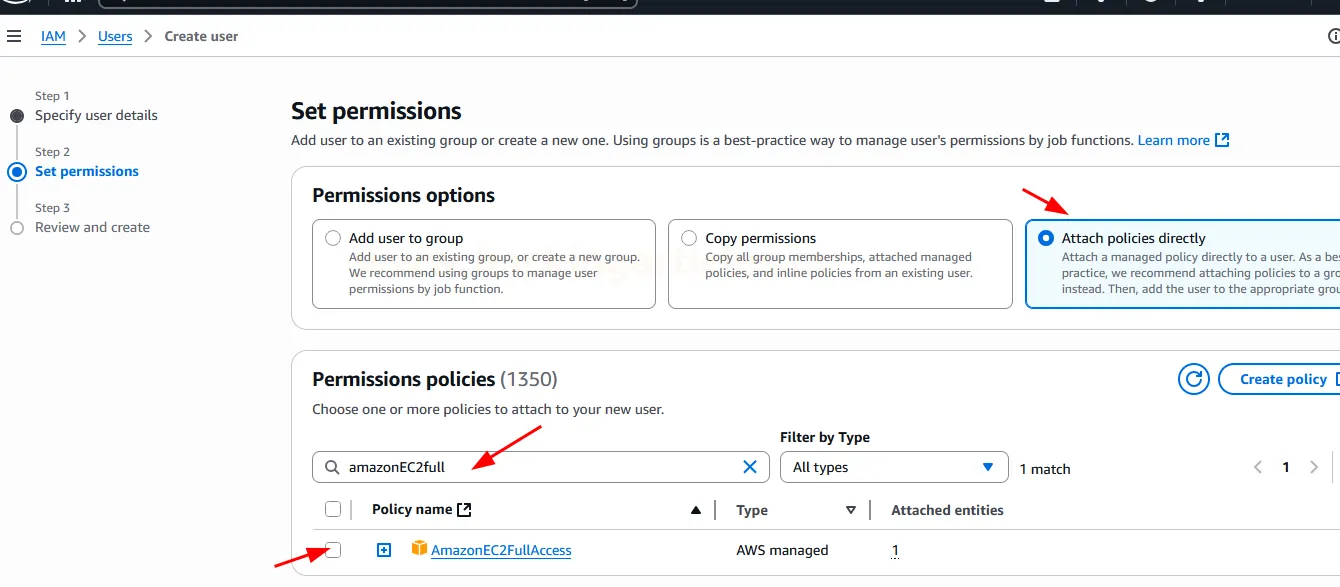Click inside the policy search field
The image size is (1340, 587).
[540, 467]
